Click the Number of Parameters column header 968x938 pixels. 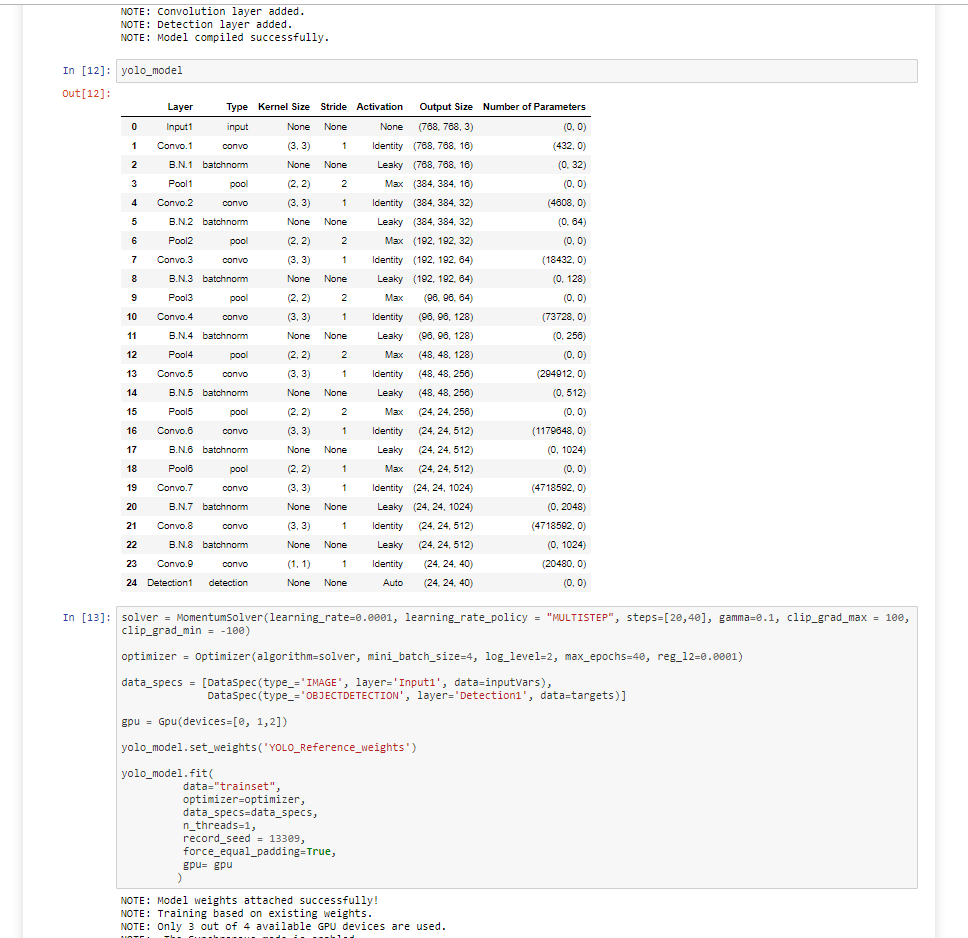pyautogui.click(x=534, y=107)
